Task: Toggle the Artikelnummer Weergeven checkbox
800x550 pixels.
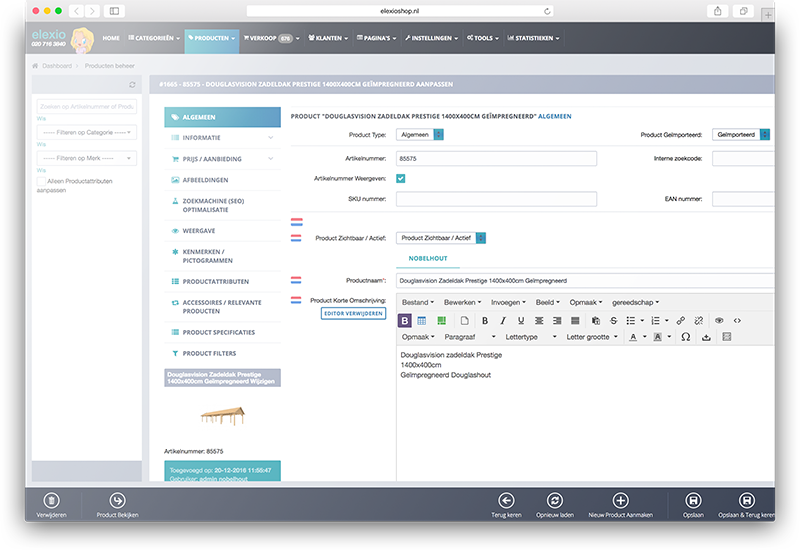Action: click(x=401, y=179)
